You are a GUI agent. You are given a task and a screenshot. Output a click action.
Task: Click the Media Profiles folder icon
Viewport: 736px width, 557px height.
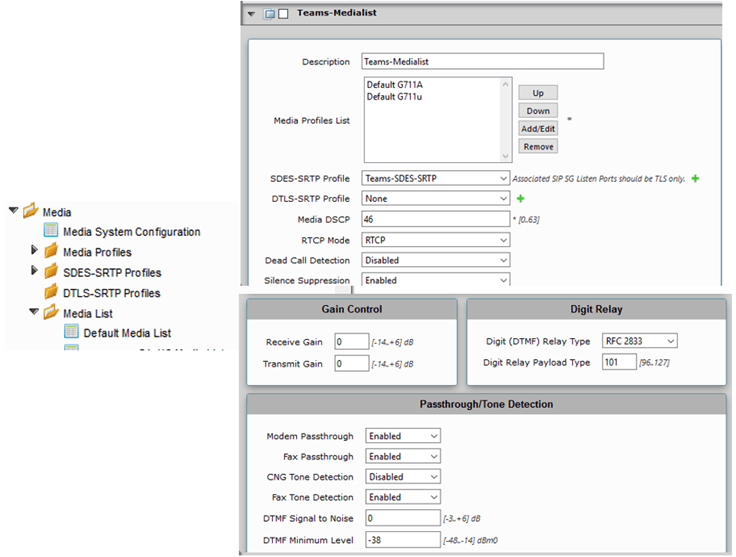point(52,252)
